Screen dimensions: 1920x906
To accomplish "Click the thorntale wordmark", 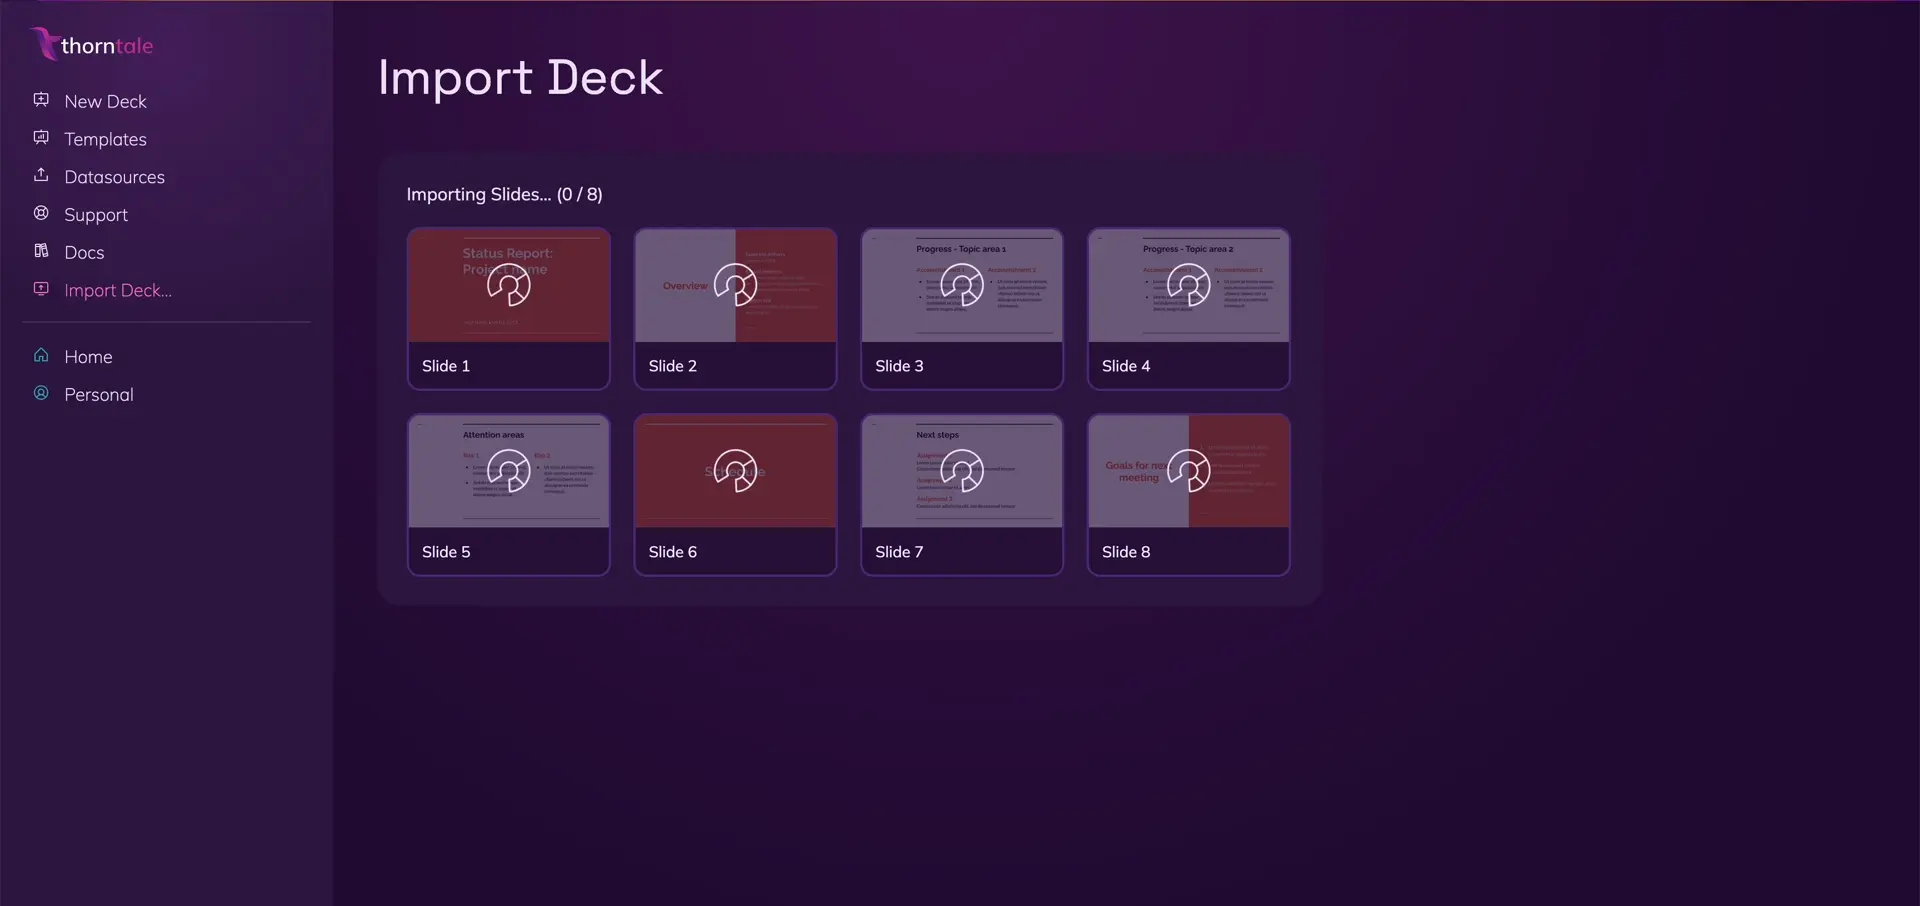I will click(107, 46).
